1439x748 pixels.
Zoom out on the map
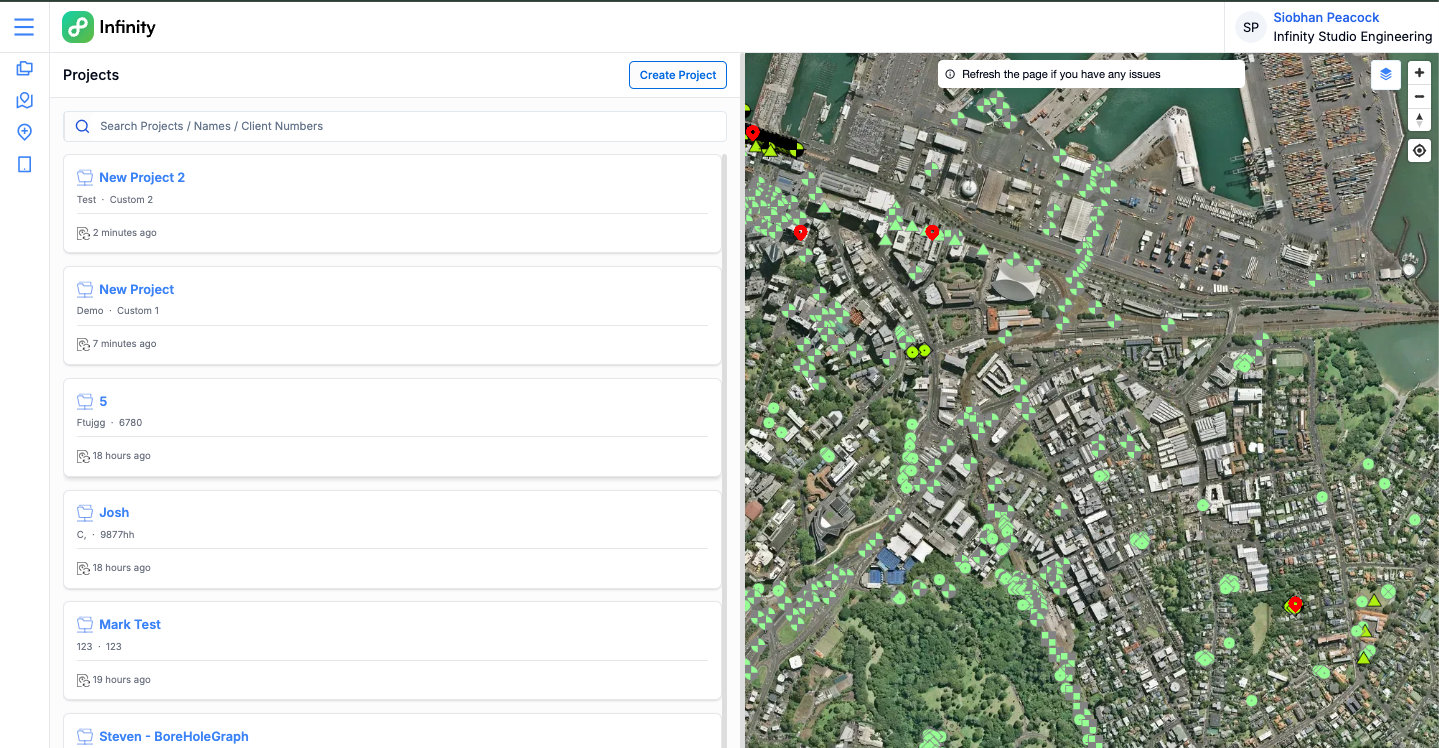[x=1419, y=96]
